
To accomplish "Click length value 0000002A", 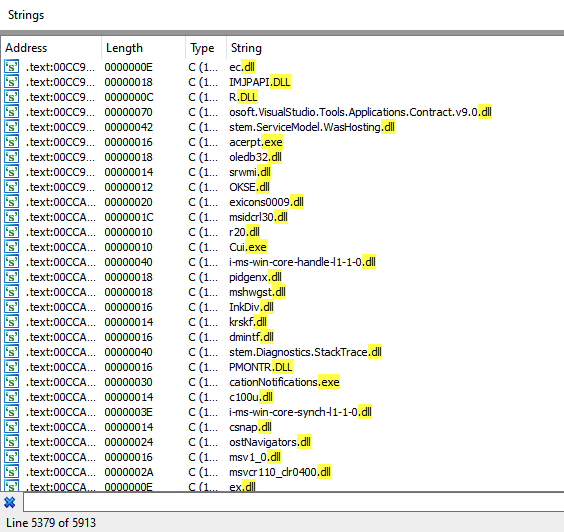I will (x=128, y=472).
